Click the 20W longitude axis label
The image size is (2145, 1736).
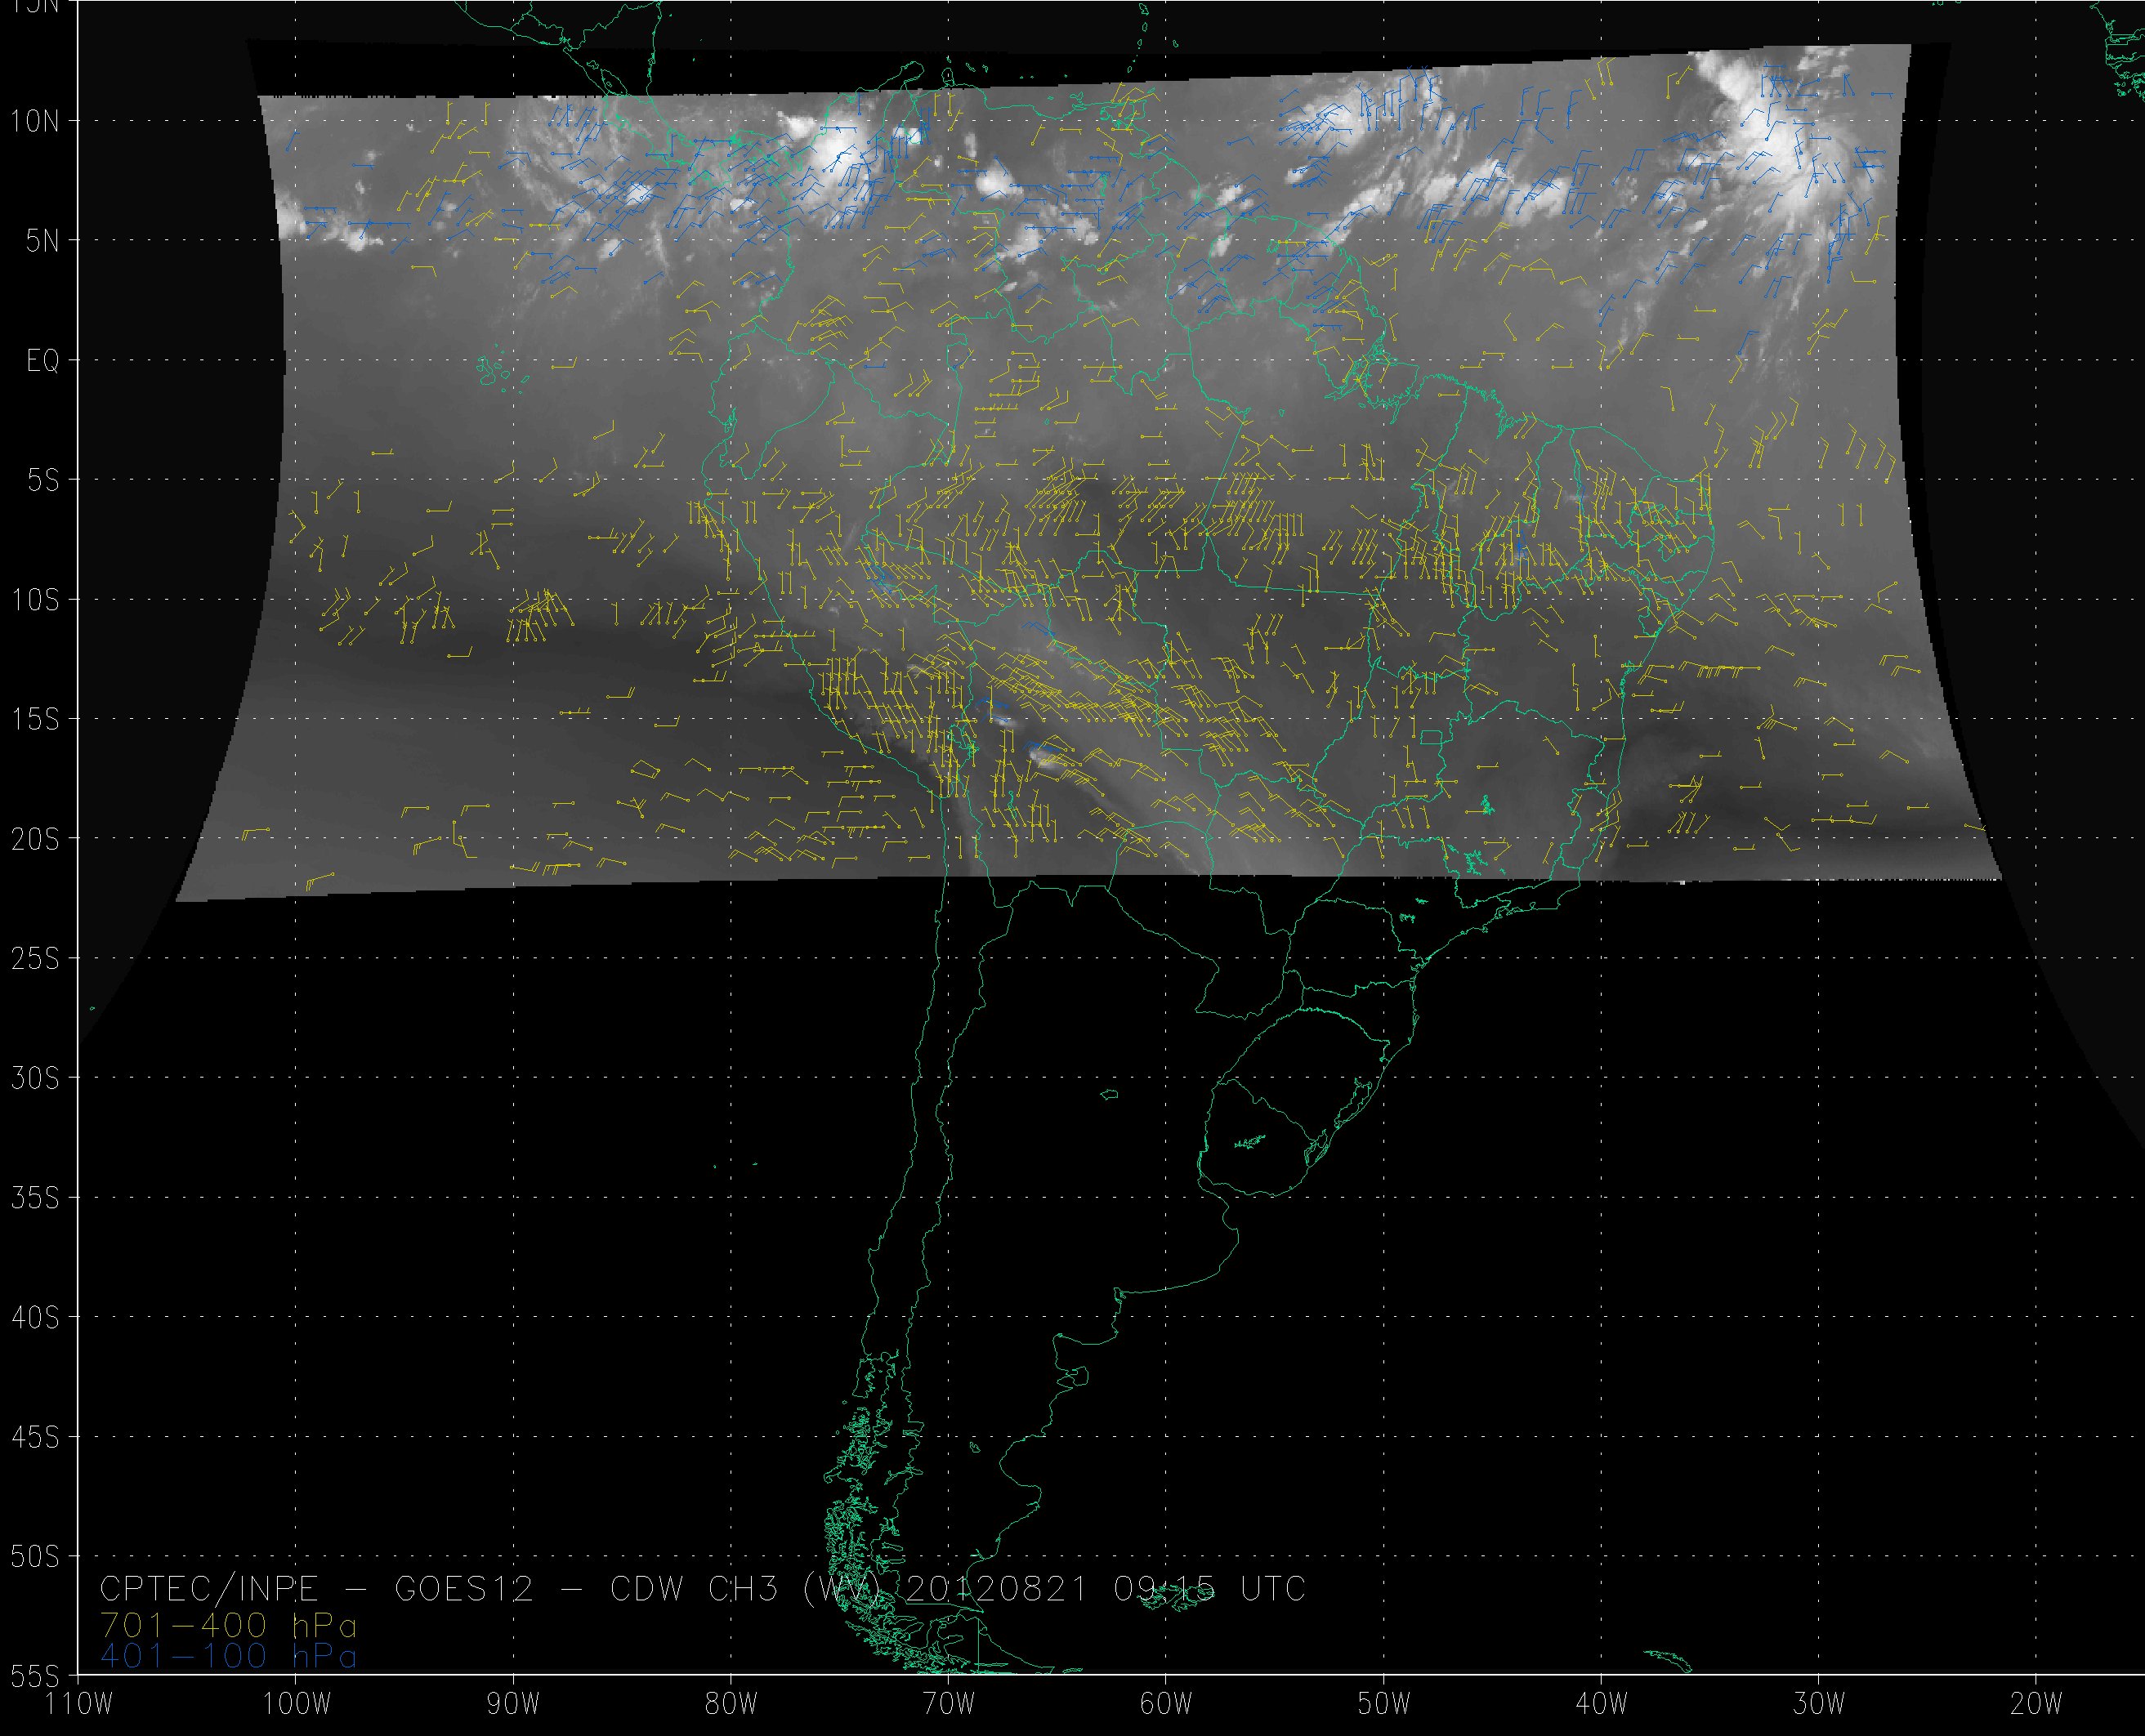(2036, 1704)
